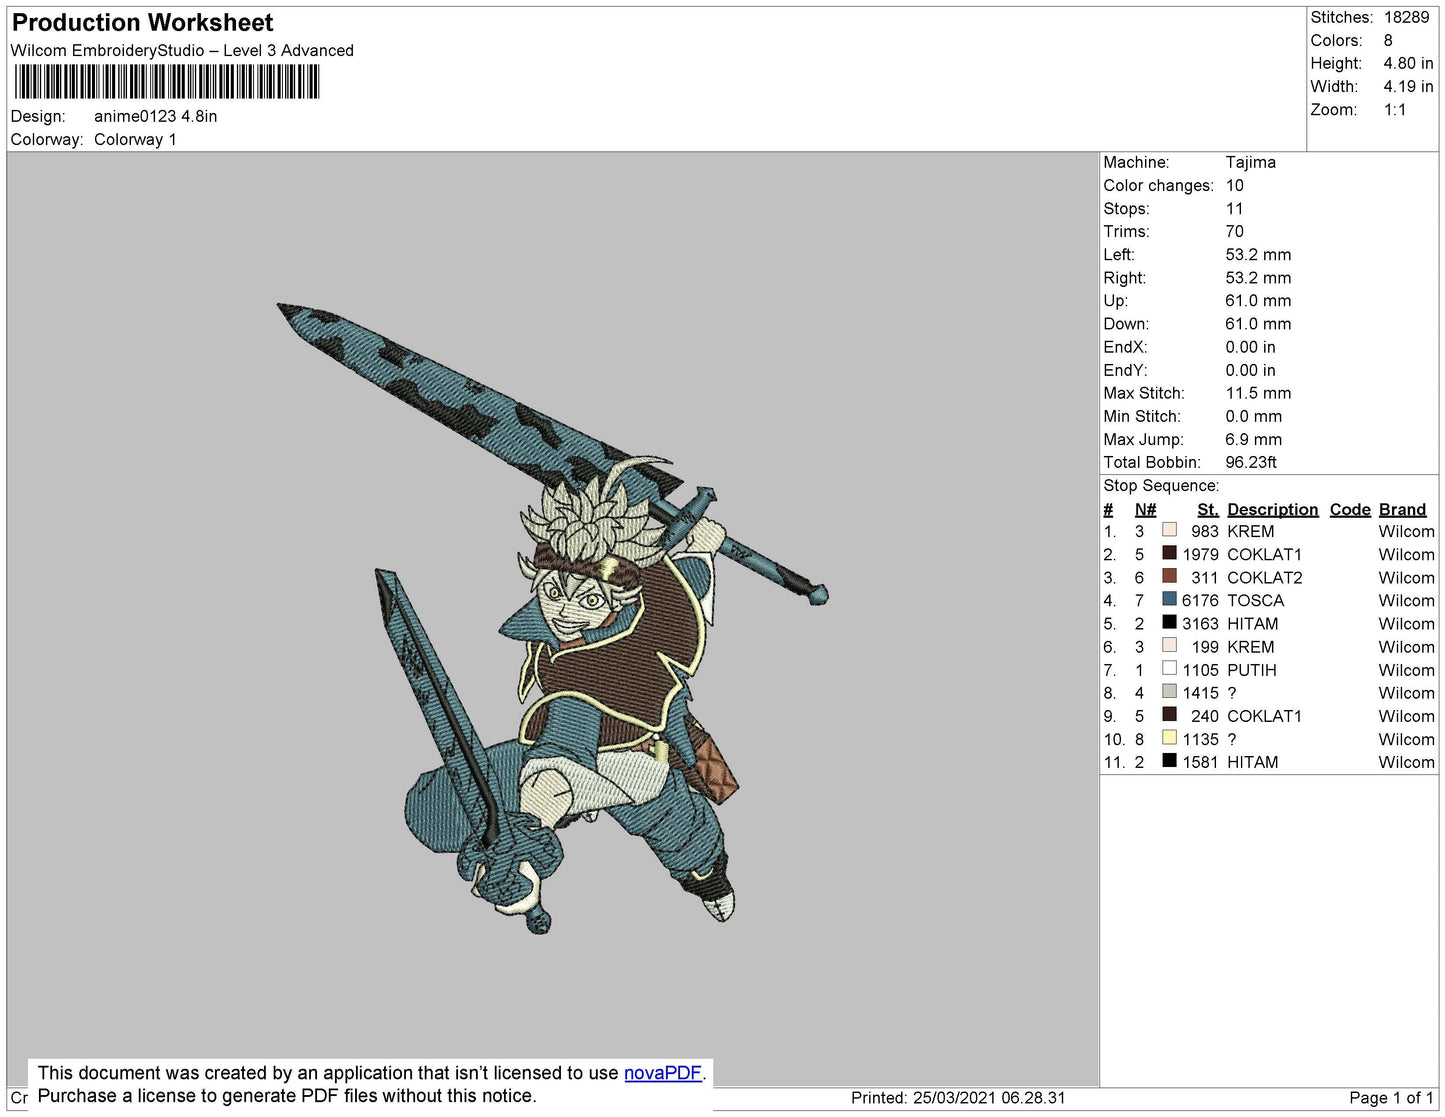Click stitch count 1581 in row 11
Image resolution: width=1445 pixels, height=1117 pixels.
pos(1200,762)
